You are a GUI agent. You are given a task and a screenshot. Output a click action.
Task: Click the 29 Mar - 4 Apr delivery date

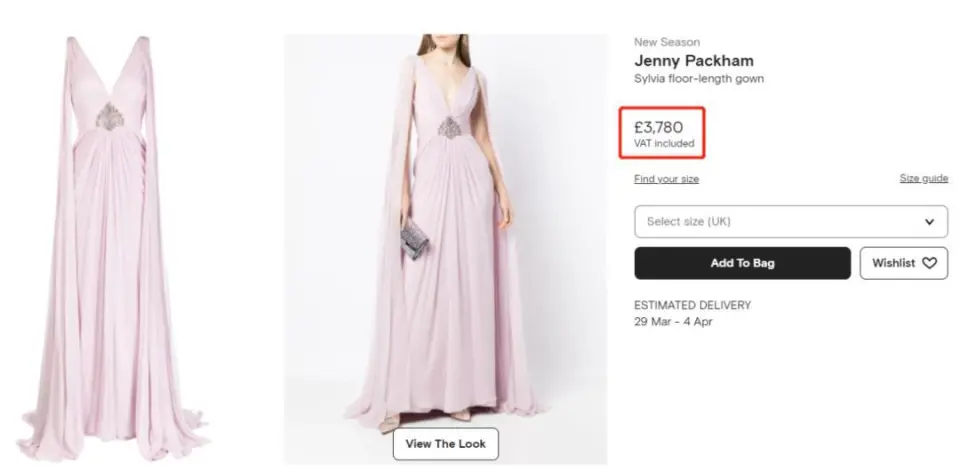coord(675,322)
